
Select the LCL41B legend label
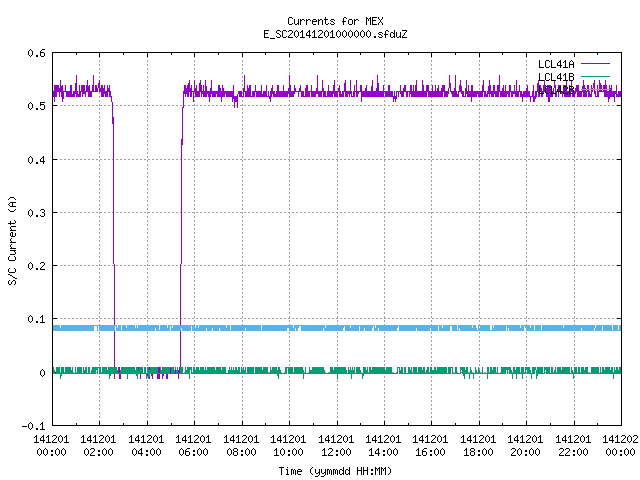pos(556,77)
